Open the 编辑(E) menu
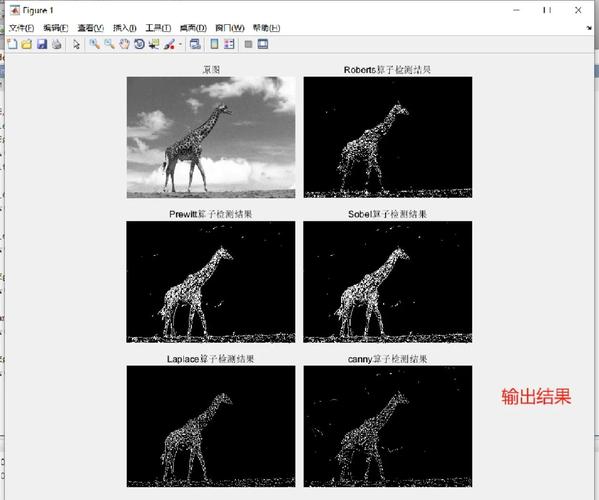This screenshot has width=599, height=500. point(56,28)
